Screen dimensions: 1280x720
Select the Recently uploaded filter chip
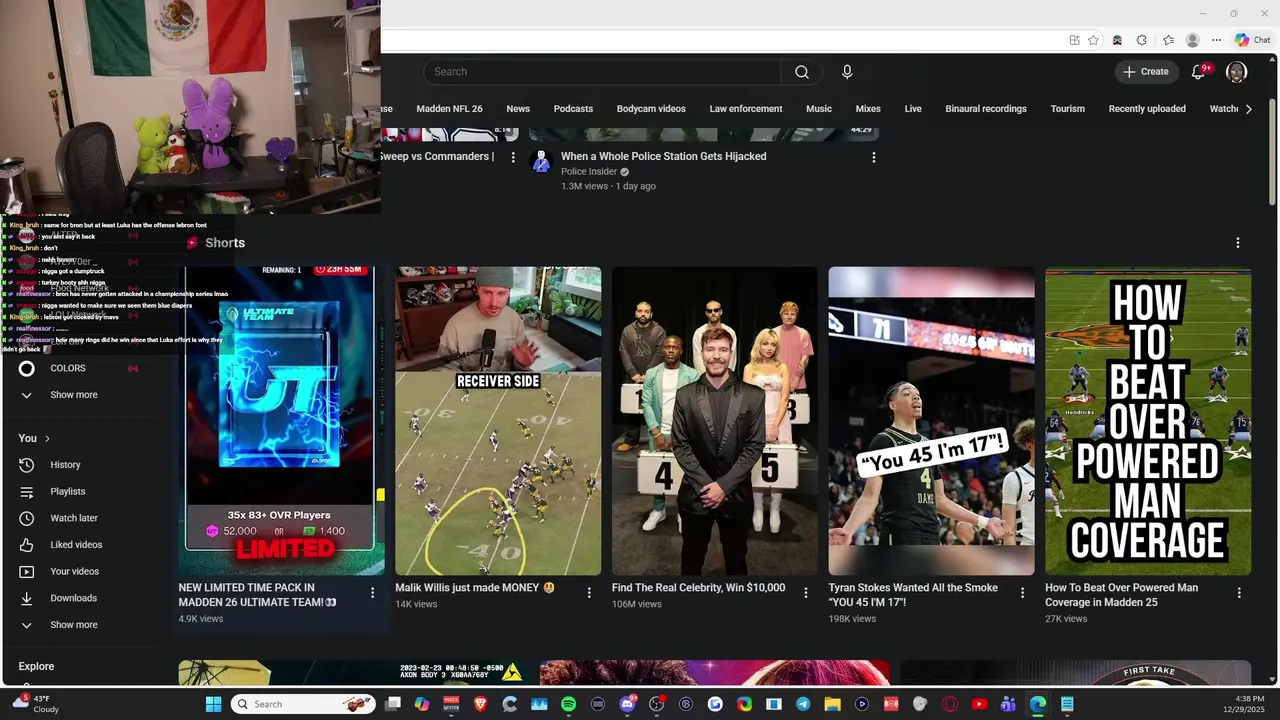click(x=1147, y=109)
